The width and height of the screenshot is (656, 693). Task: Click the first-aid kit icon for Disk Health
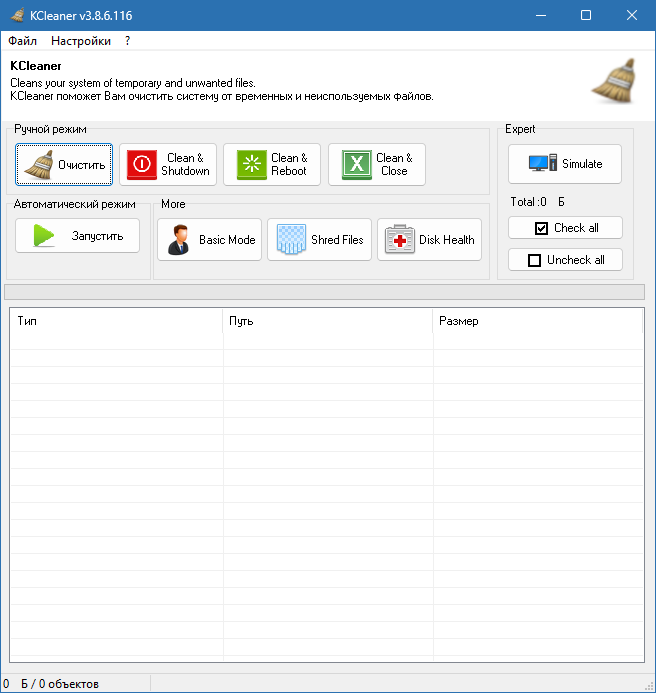(x=400, y=239)
